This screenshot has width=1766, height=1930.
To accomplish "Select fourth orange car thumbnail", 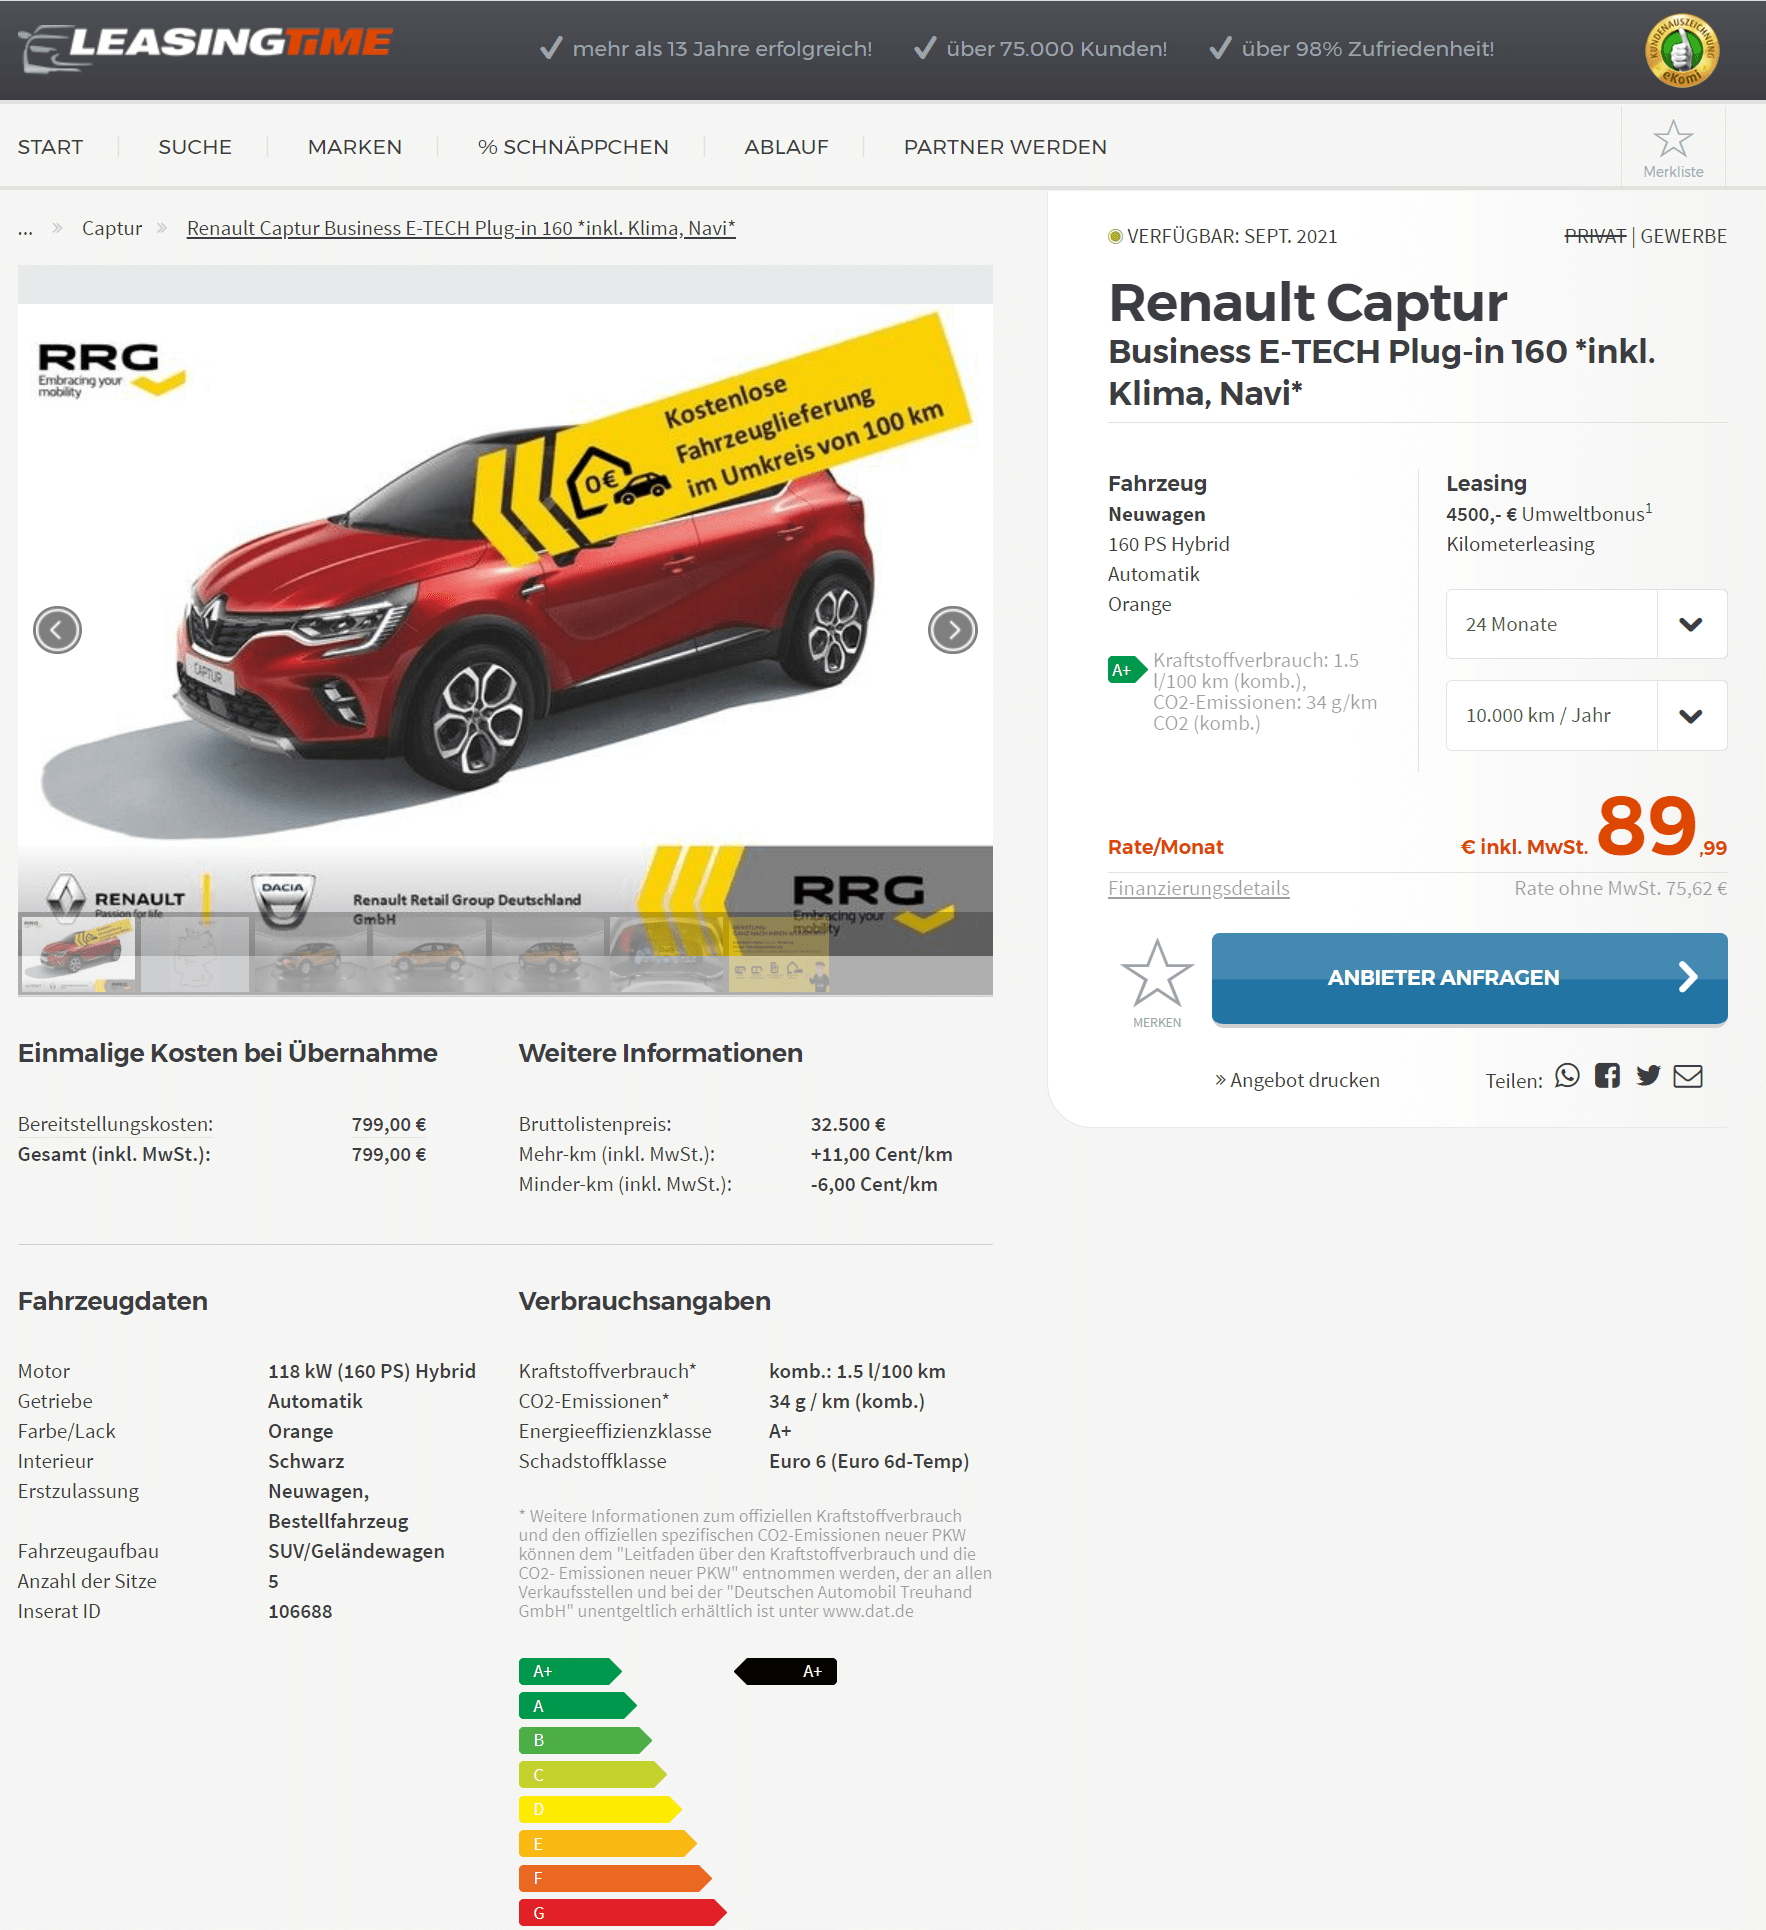I will (429, 954).
